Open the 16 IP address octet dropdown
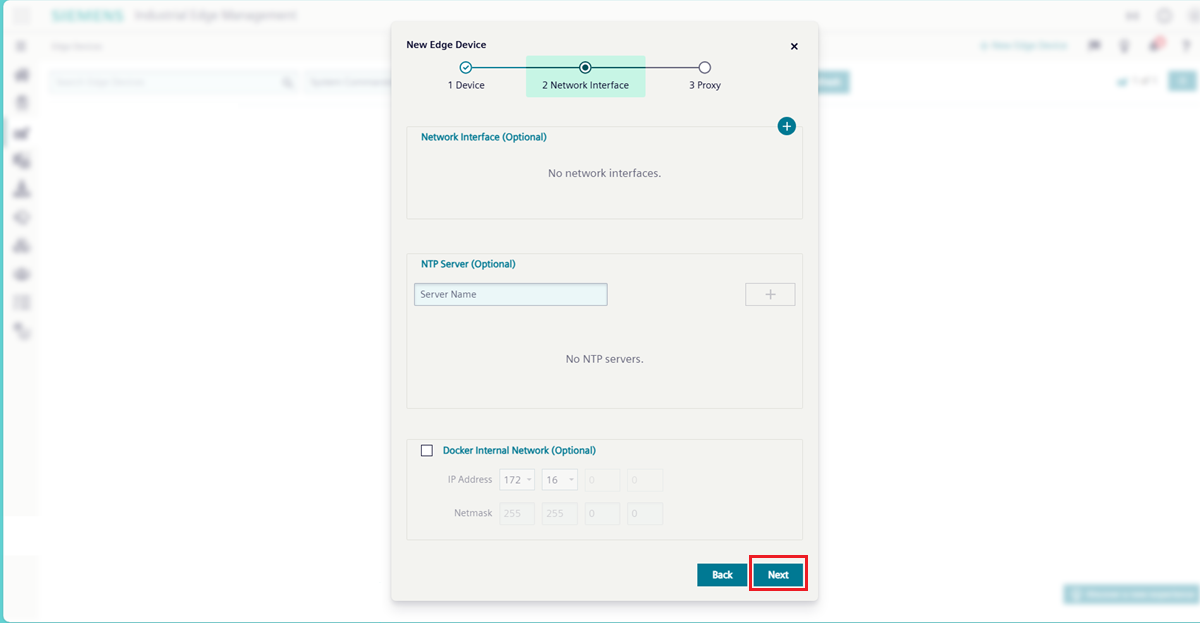Viewport: 1200px width, 623px height. [x=559, y=479]
